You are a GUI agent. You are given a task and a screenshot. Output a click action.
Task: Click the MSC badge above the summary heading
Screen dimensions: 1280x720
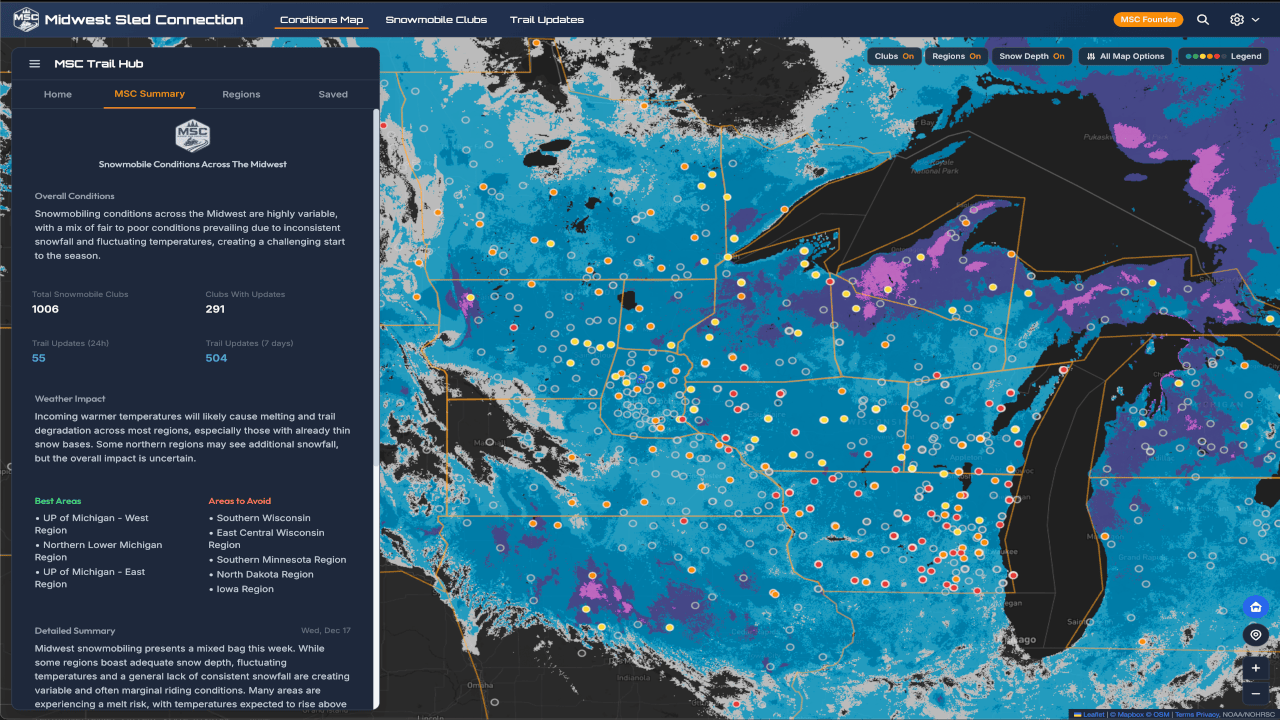[193, 135]
